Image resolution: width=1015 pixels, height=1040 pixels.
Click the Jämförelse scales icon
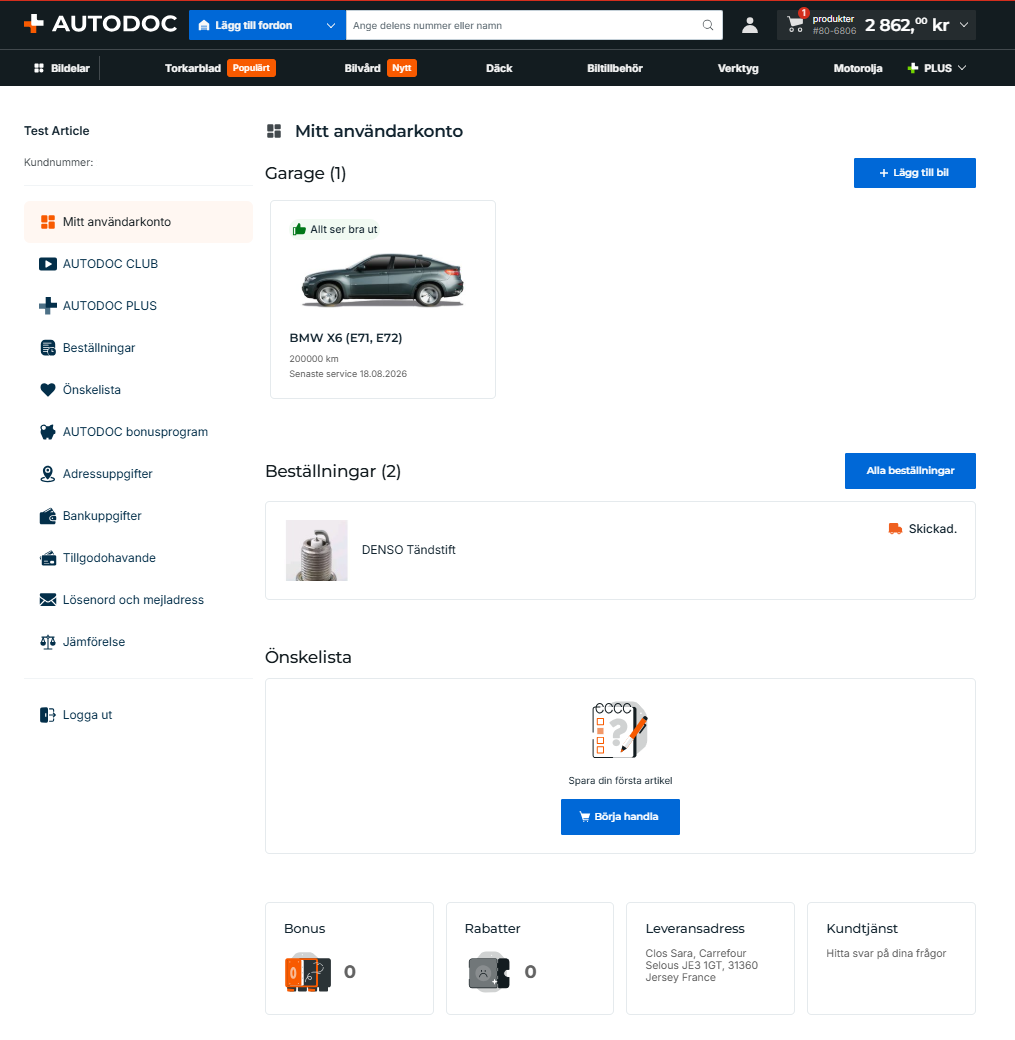(x=48, y=642)
